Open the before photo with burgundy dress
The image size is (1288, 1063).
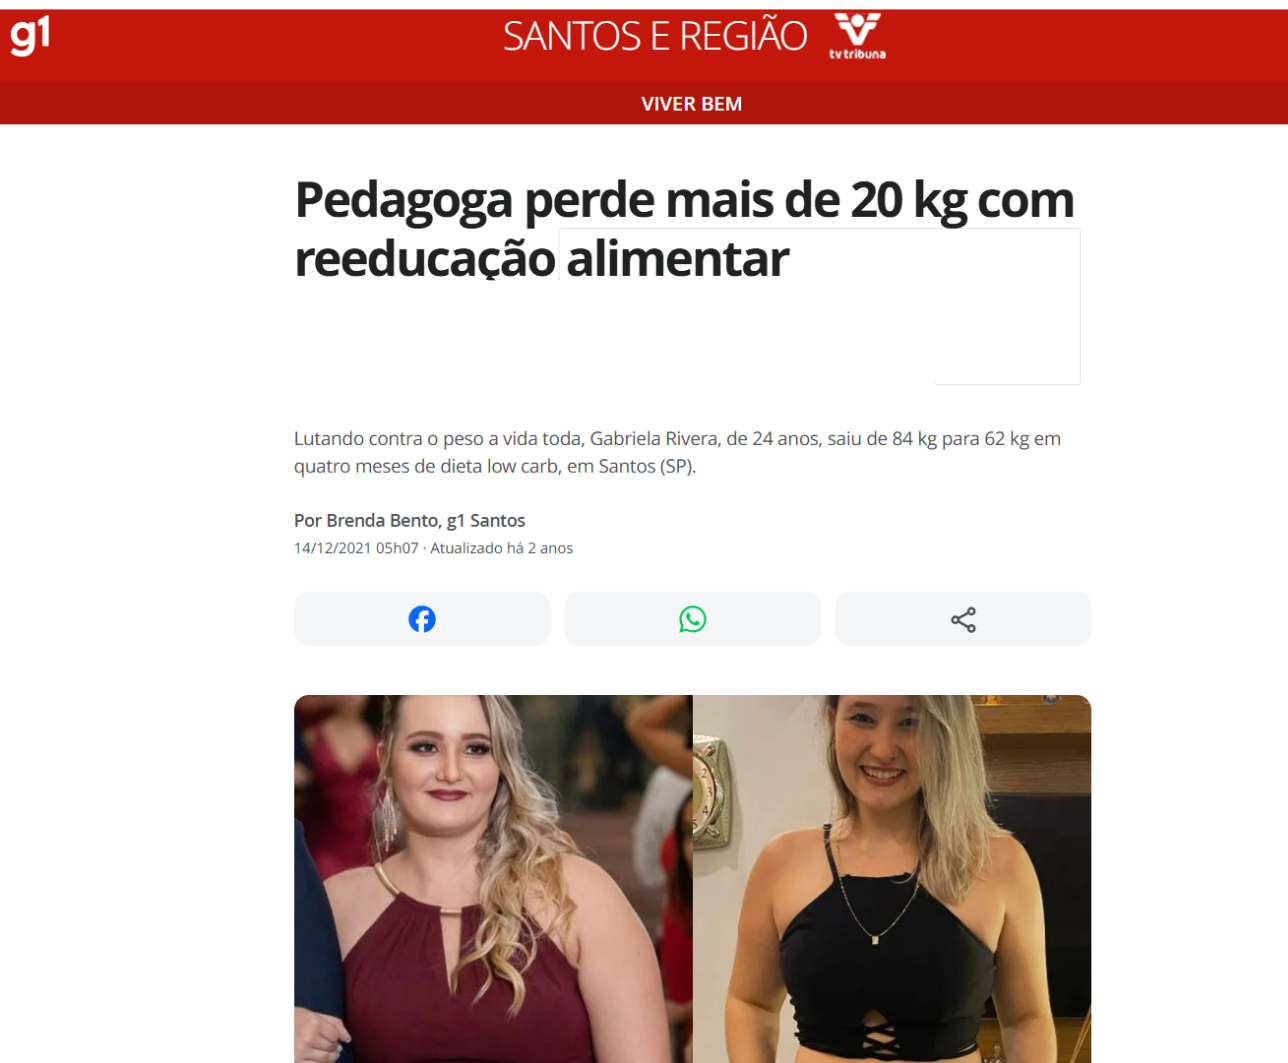[493, 879]
